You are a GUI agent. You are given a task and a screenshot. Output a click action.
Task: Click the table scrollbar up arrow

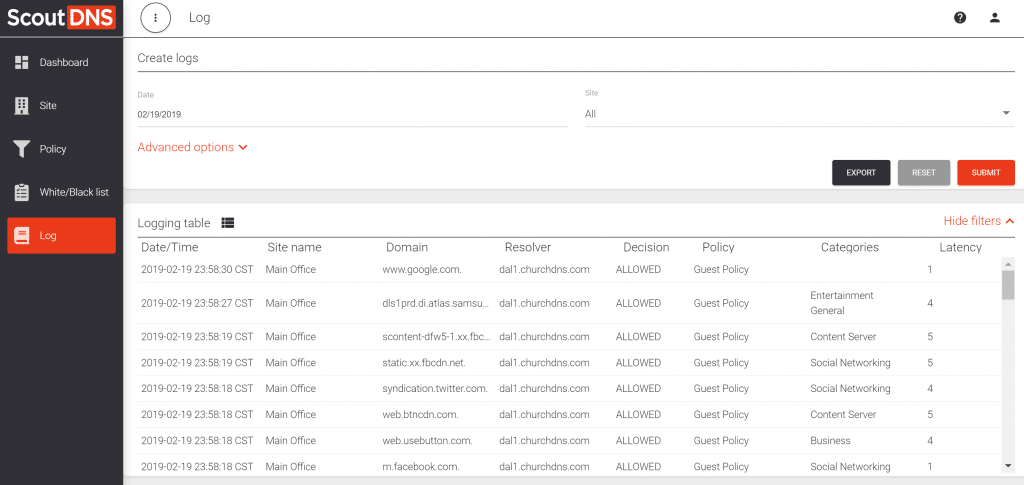tap(1008, 264)
